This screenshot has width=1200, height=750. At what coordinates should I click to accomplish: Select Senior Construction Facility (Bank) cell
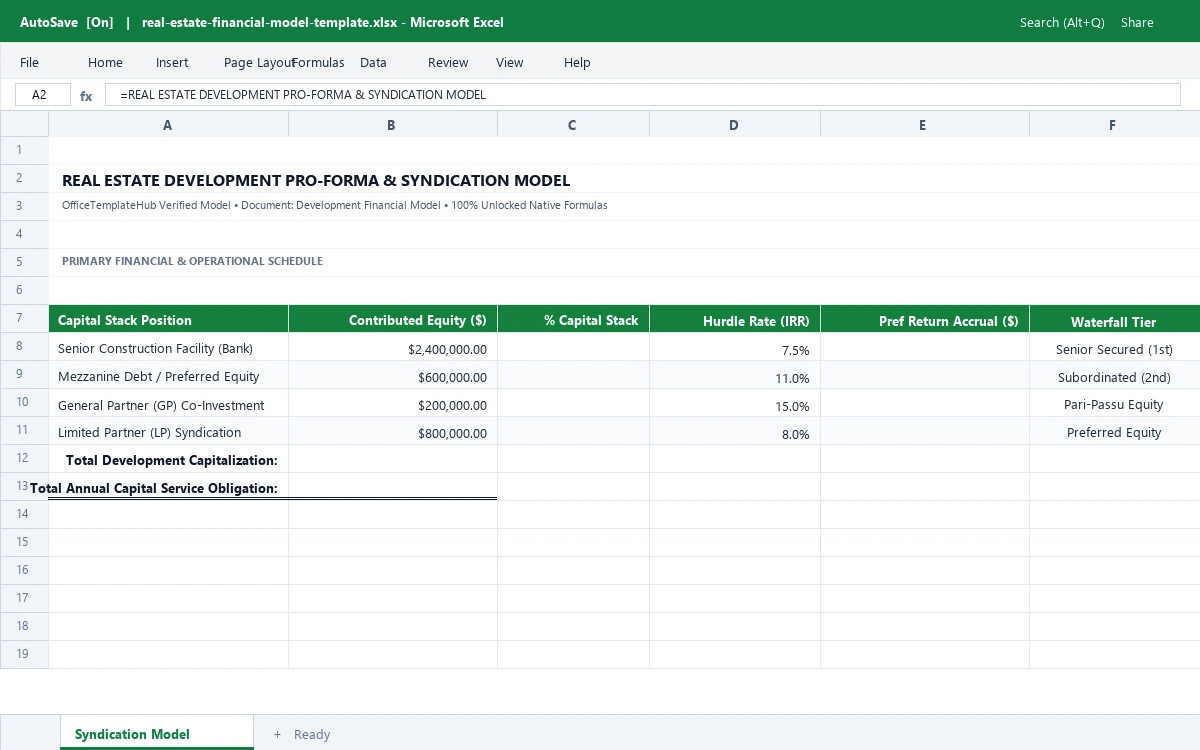pos(168,347)
